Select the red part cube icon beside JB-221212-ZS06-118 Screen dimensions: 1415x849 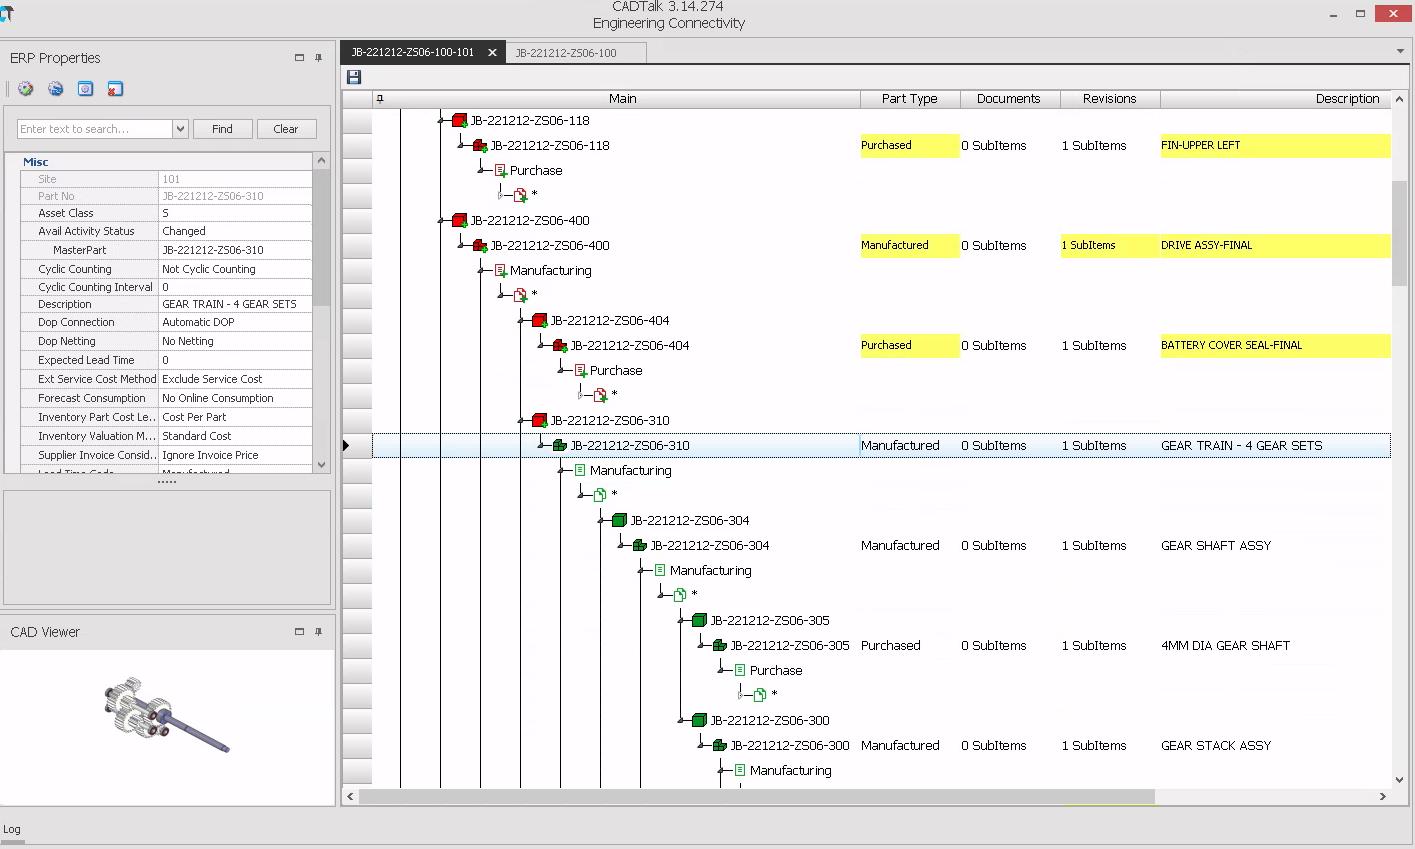458,119
